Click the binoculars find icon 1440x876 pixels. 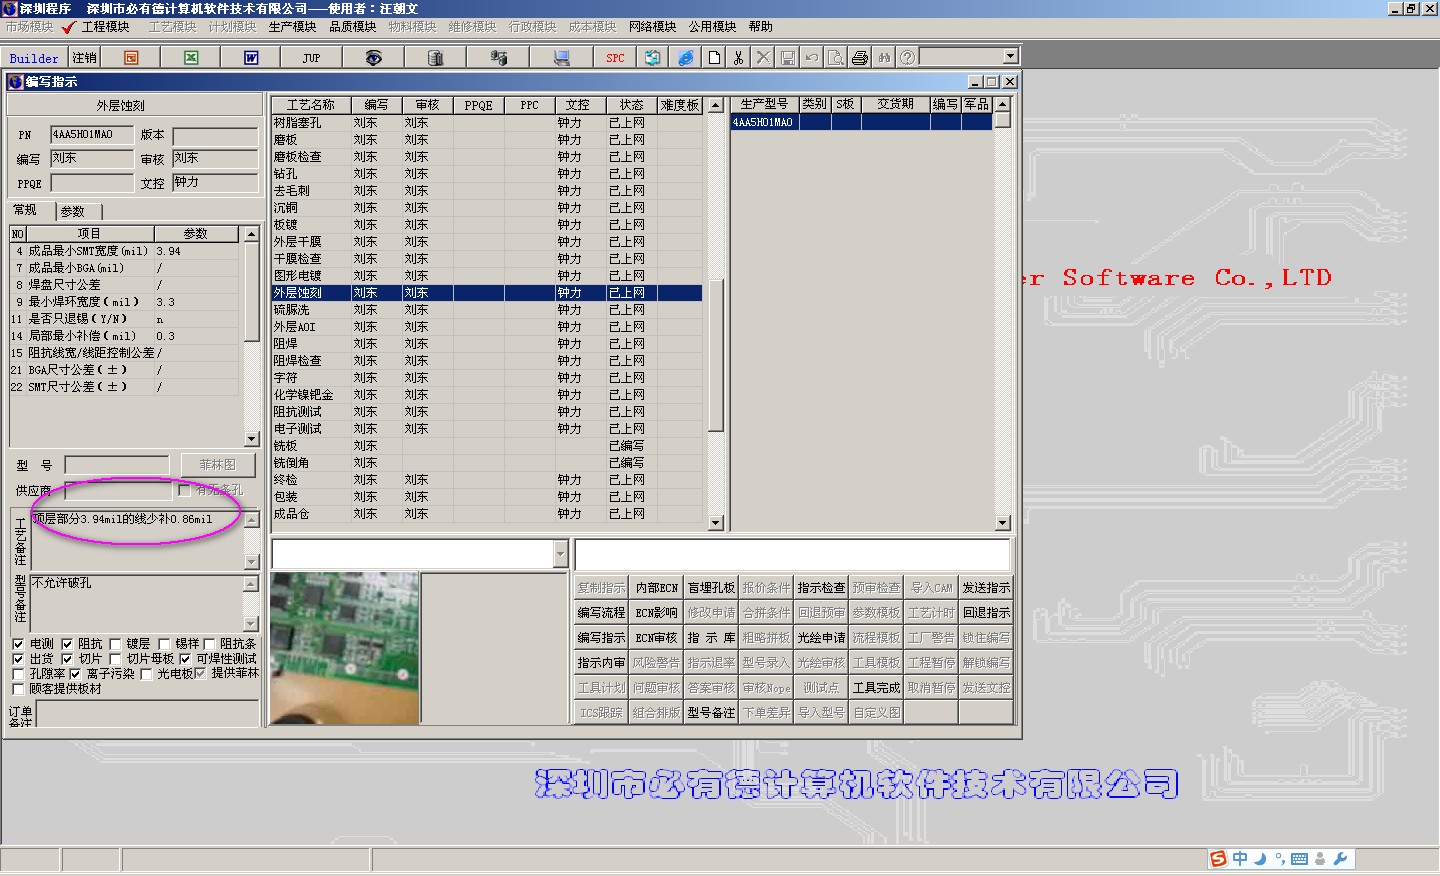(x=884, y=58)
